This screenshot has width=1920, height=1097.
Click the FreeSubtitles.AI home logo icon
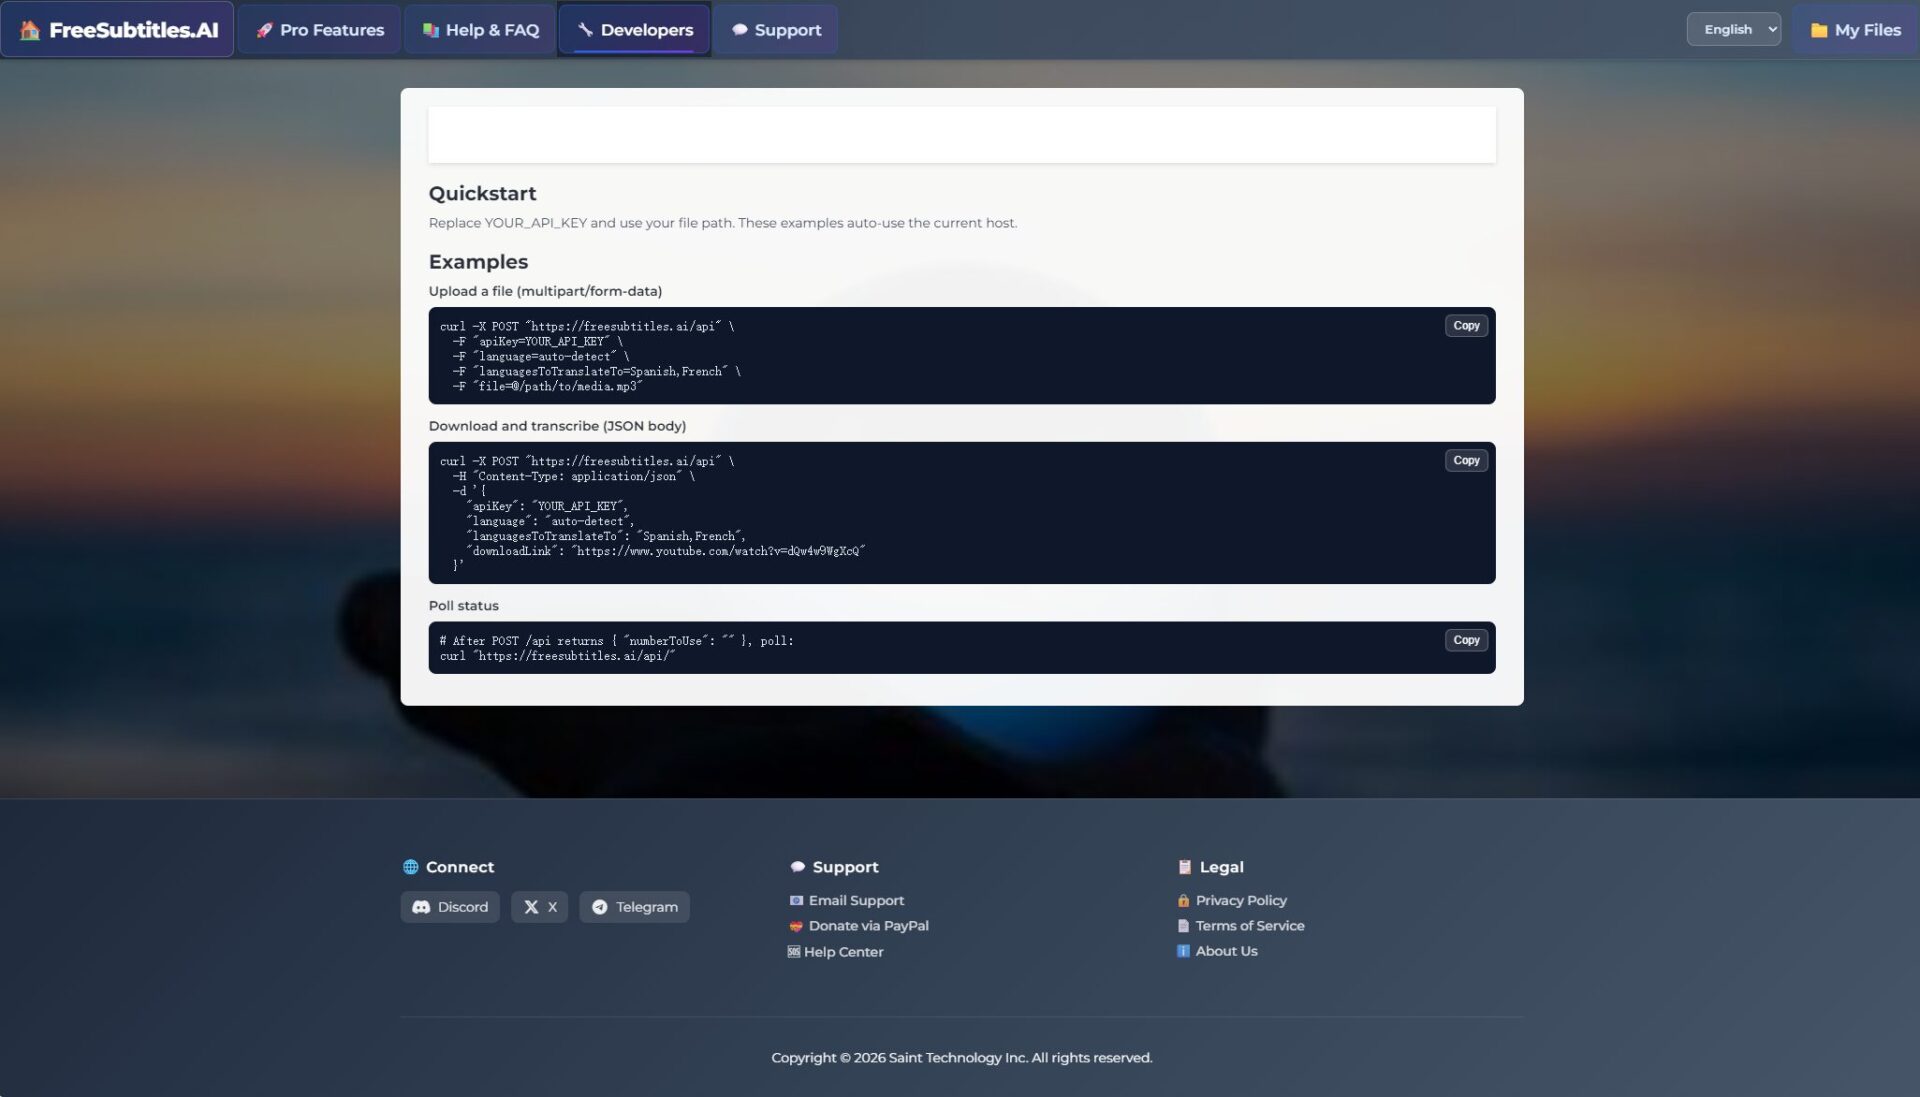(31, 30)
